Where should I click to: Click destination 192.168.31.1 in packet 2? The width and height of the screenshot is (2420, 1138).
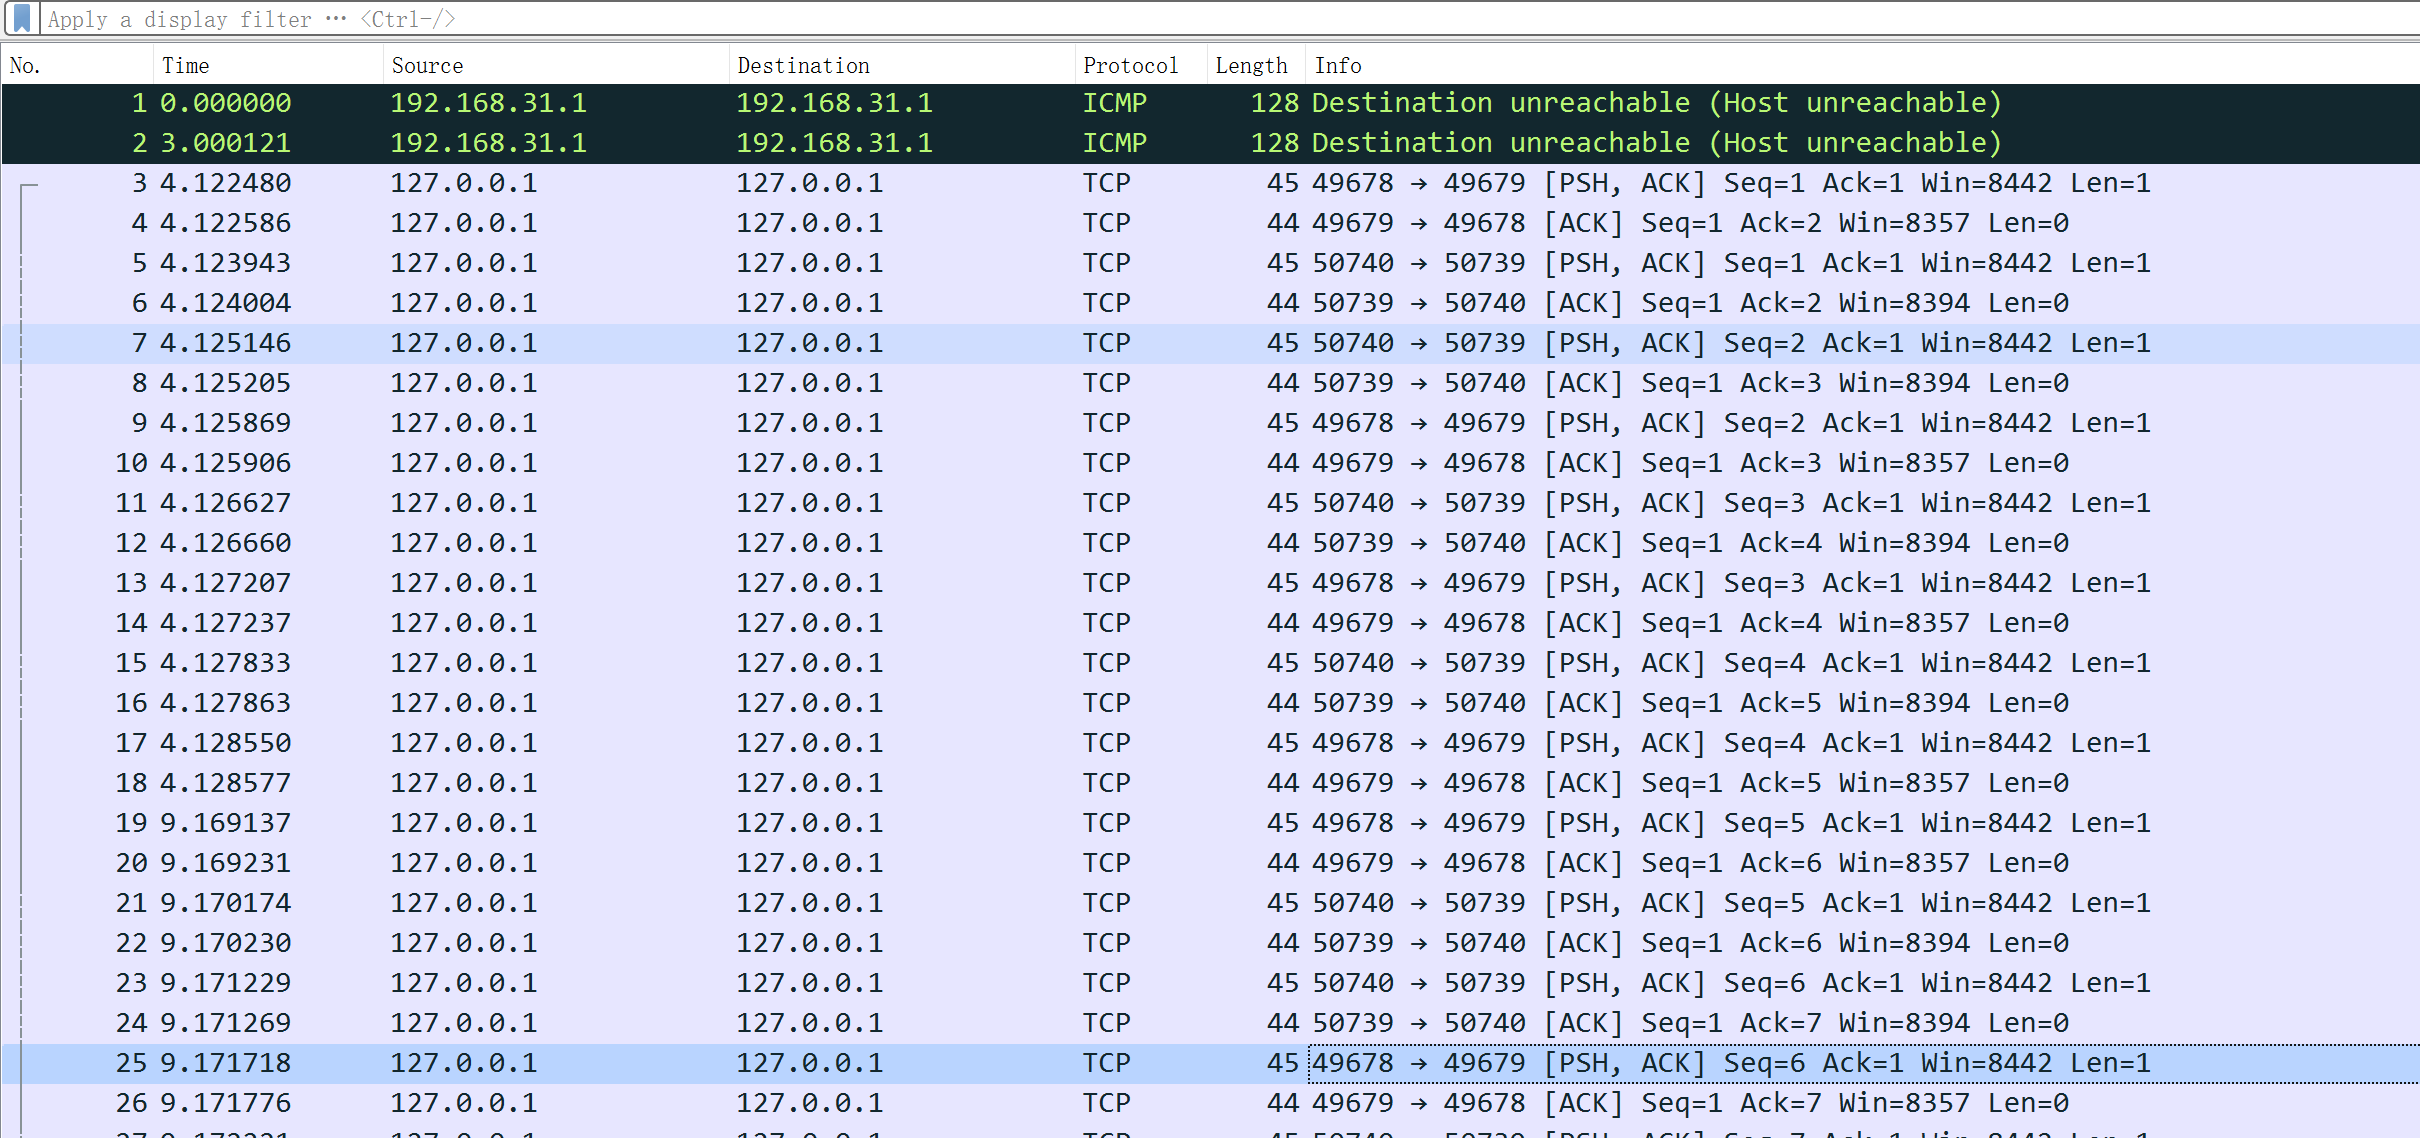pyautogui.click(x=834, y=143)
